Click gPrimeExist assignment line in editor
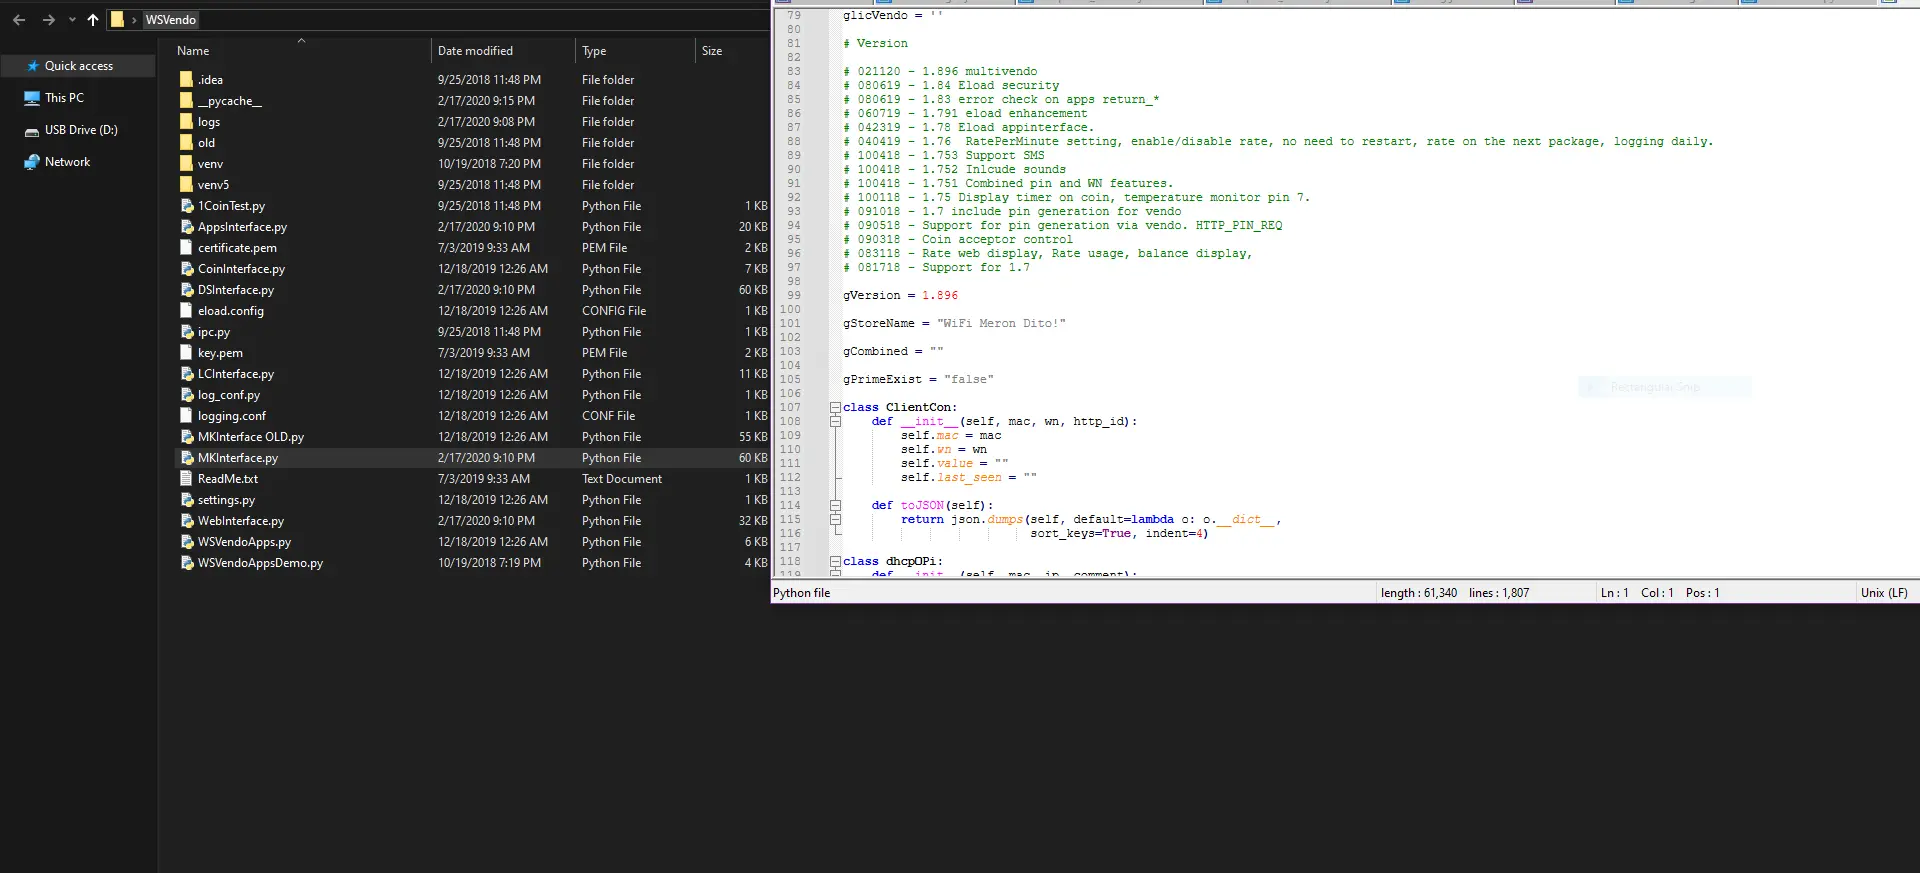Image resolution: width=1920 pixels, height=873 pixels. tap(918, 380)
